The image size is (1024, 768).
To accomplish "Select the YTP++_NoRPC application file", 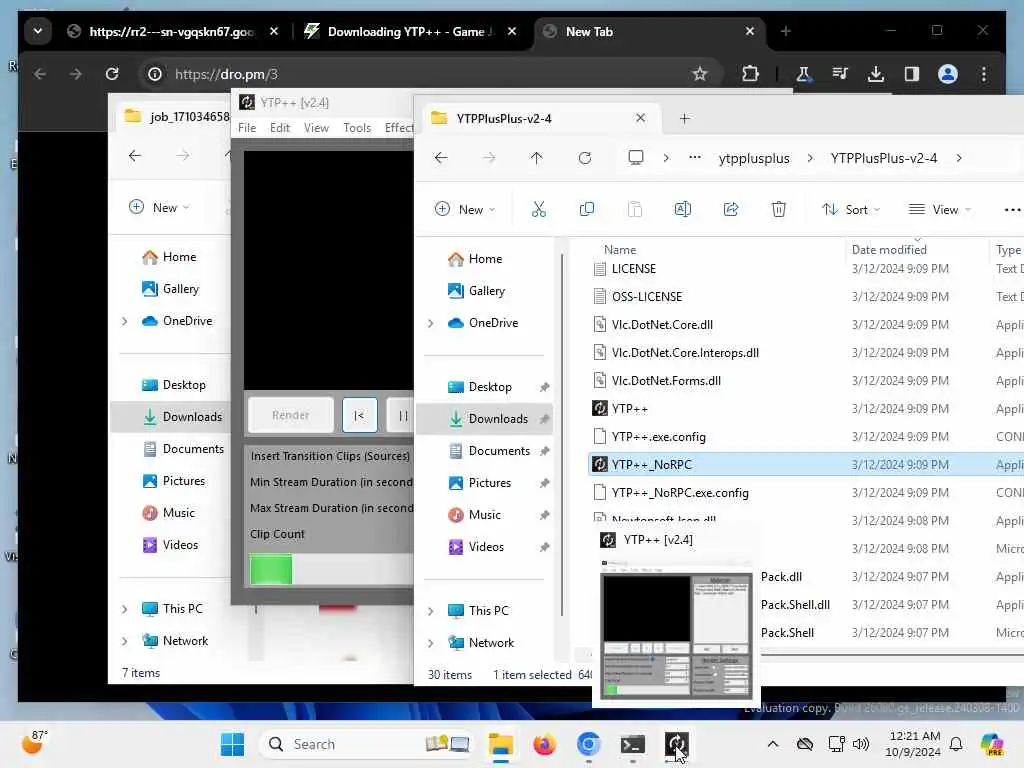I will click(806, 464).
